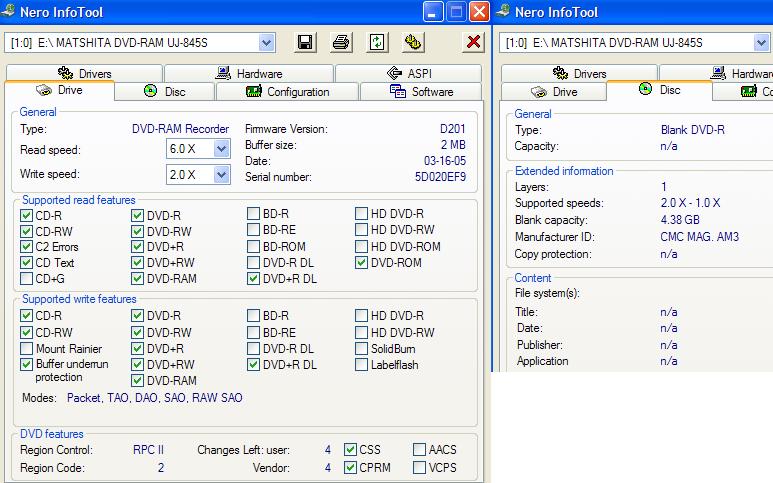Check the Labelflash checkbox
Screen dimensions: 773x483
coord(361,365)
